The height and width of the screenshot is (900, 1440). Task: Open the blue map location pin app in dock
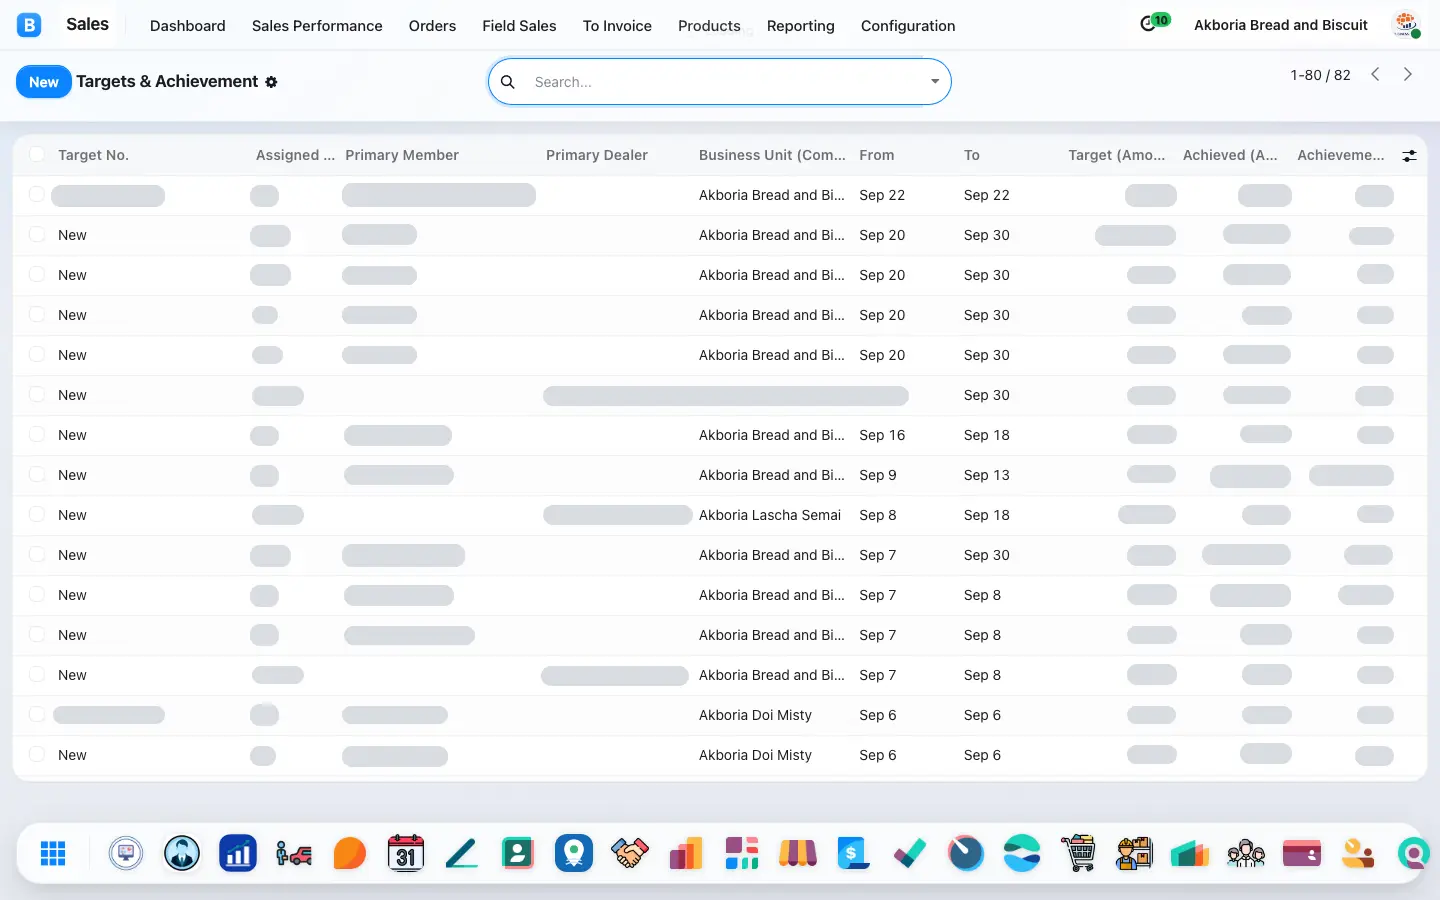point(574,853)
